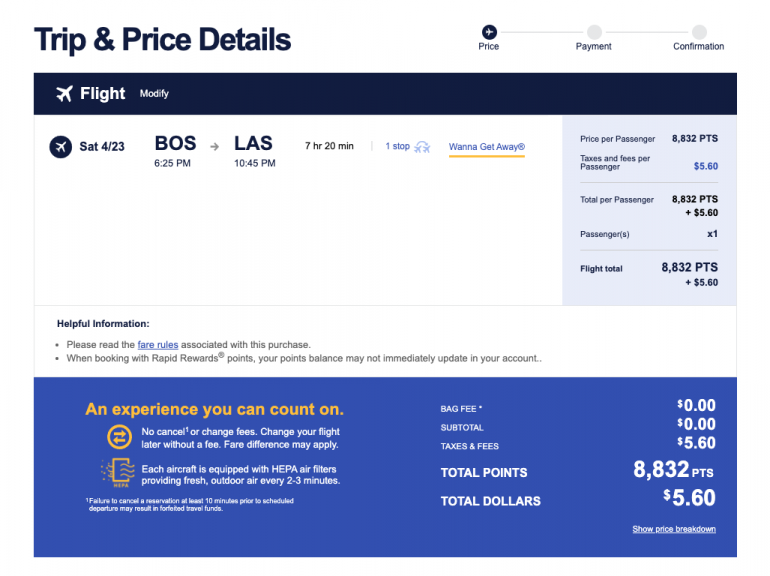Click the Trip & Price Details heading
Image resolution: width=770 pixels, height=576 pixels.
pyautogui.click(x=163, y=40)
